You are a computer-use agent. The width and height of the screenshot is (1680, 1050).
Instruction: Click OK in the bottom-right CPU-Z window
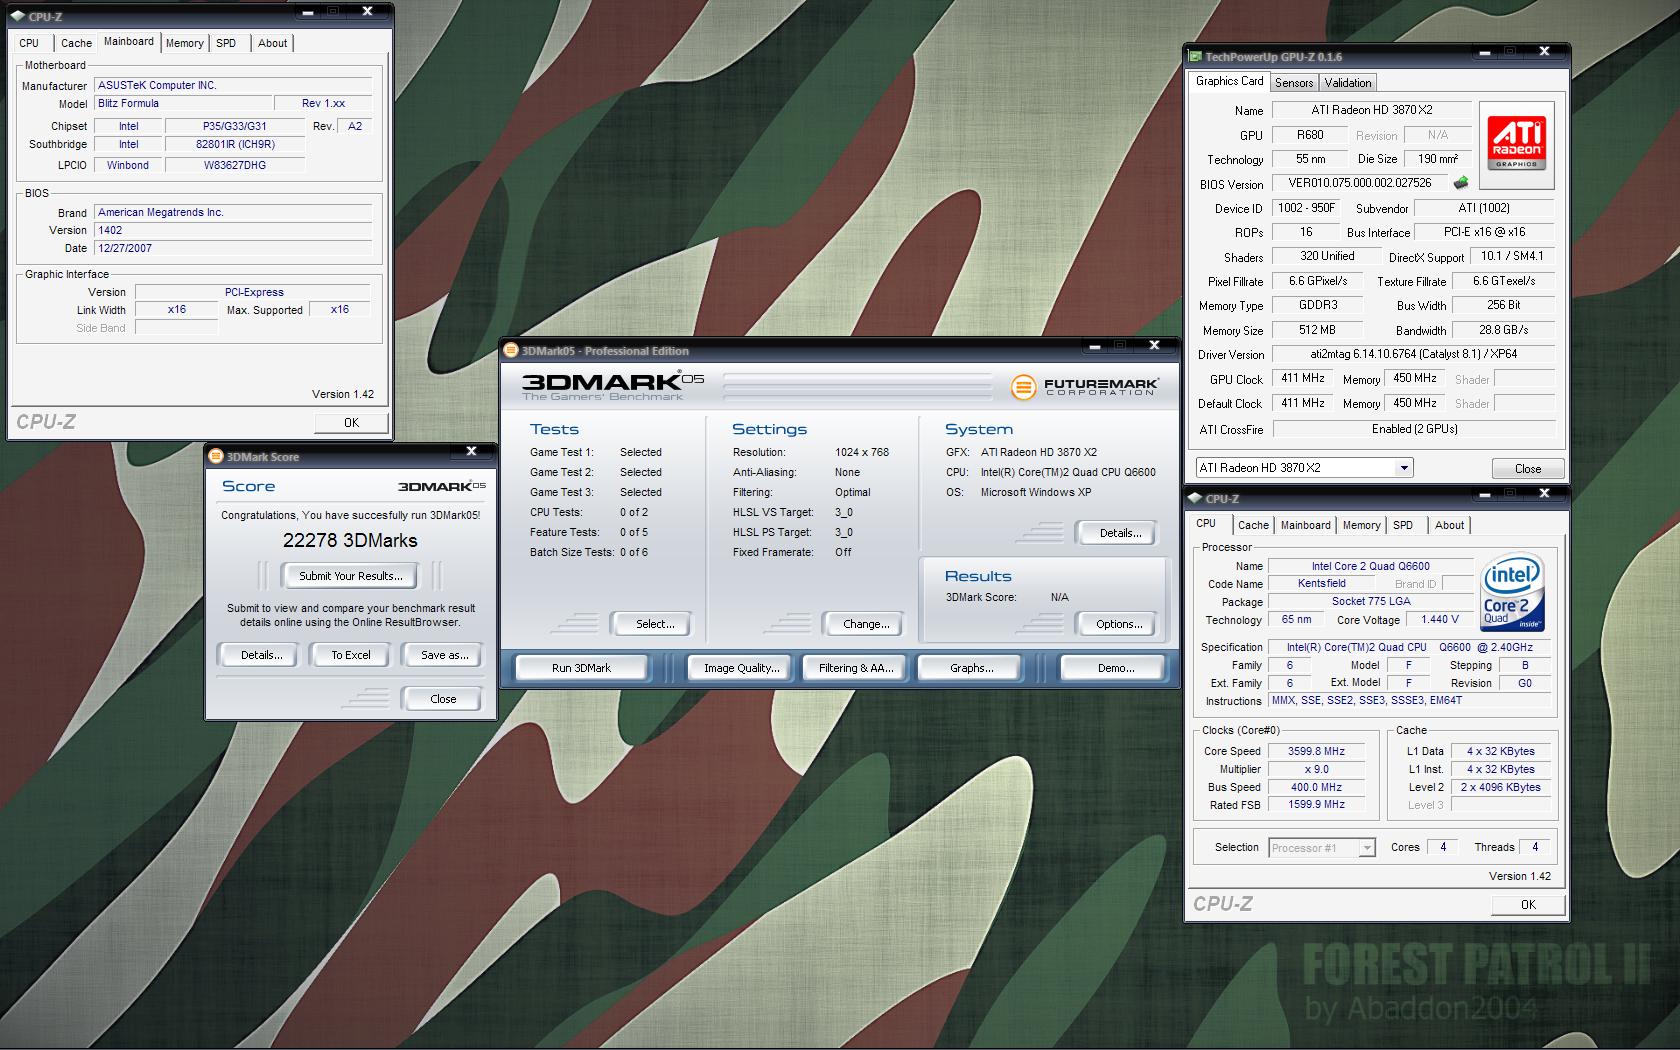coord(1528,904)
